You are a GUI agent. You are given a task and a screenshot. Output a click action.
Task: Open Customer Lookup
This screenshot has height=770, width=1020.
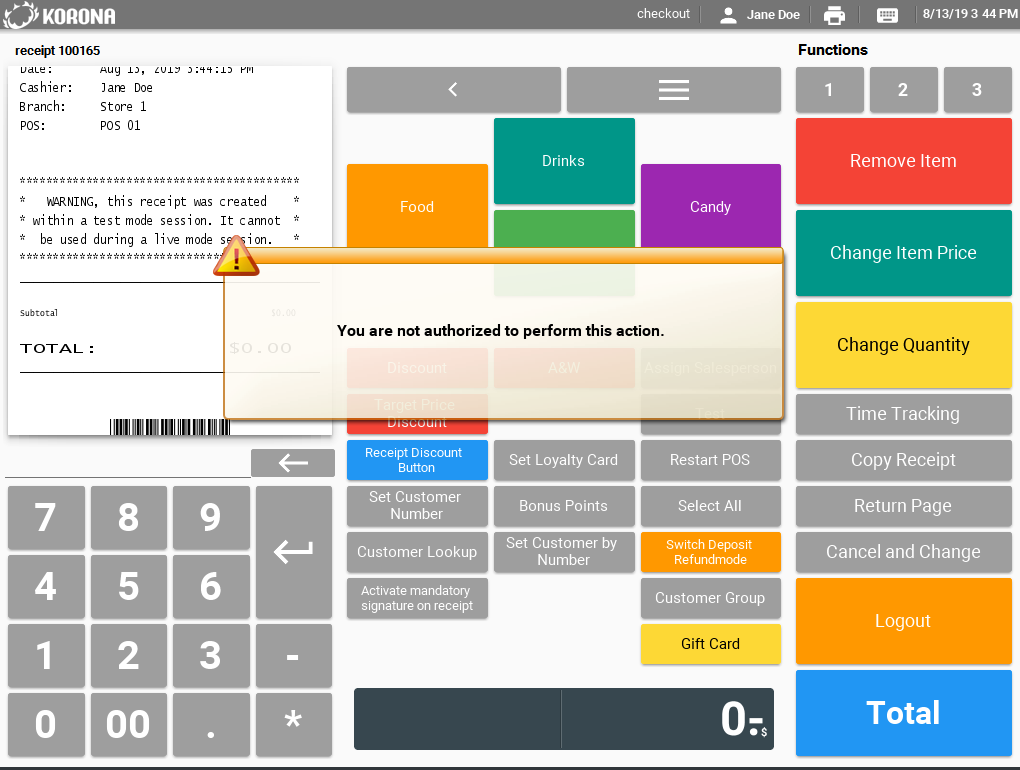pyautogui.click(x=417, y=551)
